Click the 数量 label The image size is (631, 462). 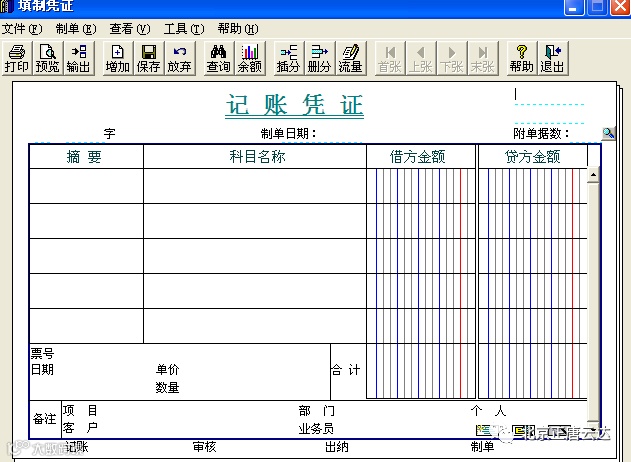point(167,388)
